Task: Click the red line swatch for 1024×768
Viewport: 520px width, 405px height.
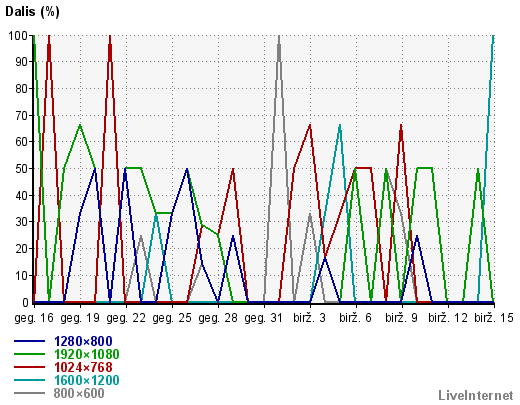Action: coord(29,367)
